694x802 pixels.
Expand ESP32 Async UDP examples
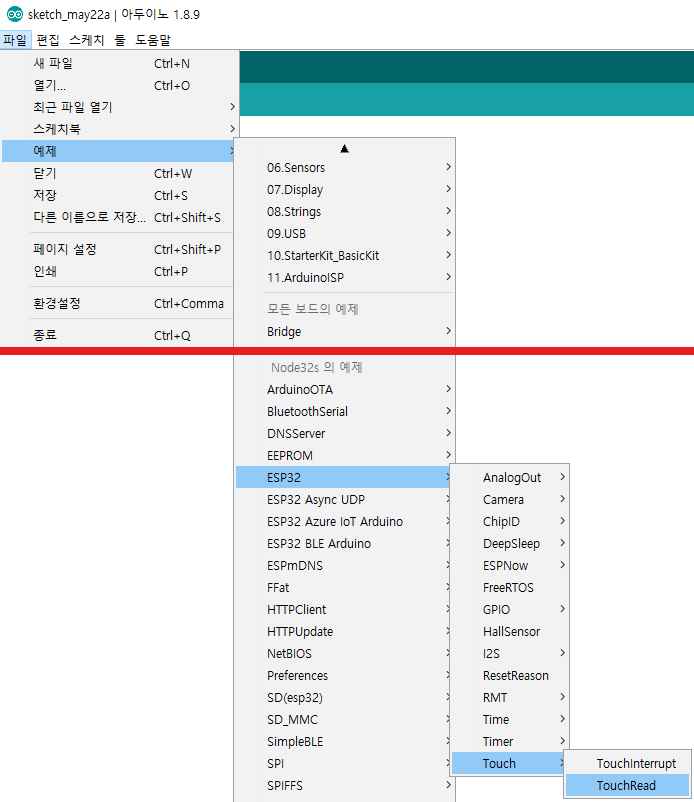click(343, 500)
